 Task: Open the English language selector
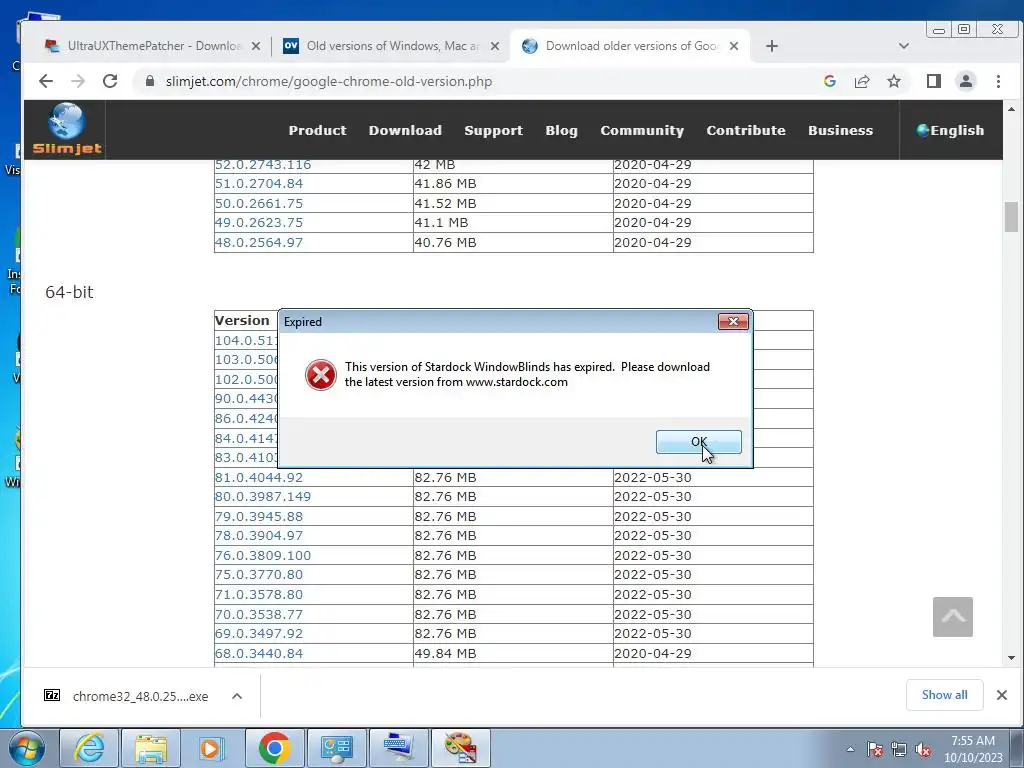click(x=950, y=130)
